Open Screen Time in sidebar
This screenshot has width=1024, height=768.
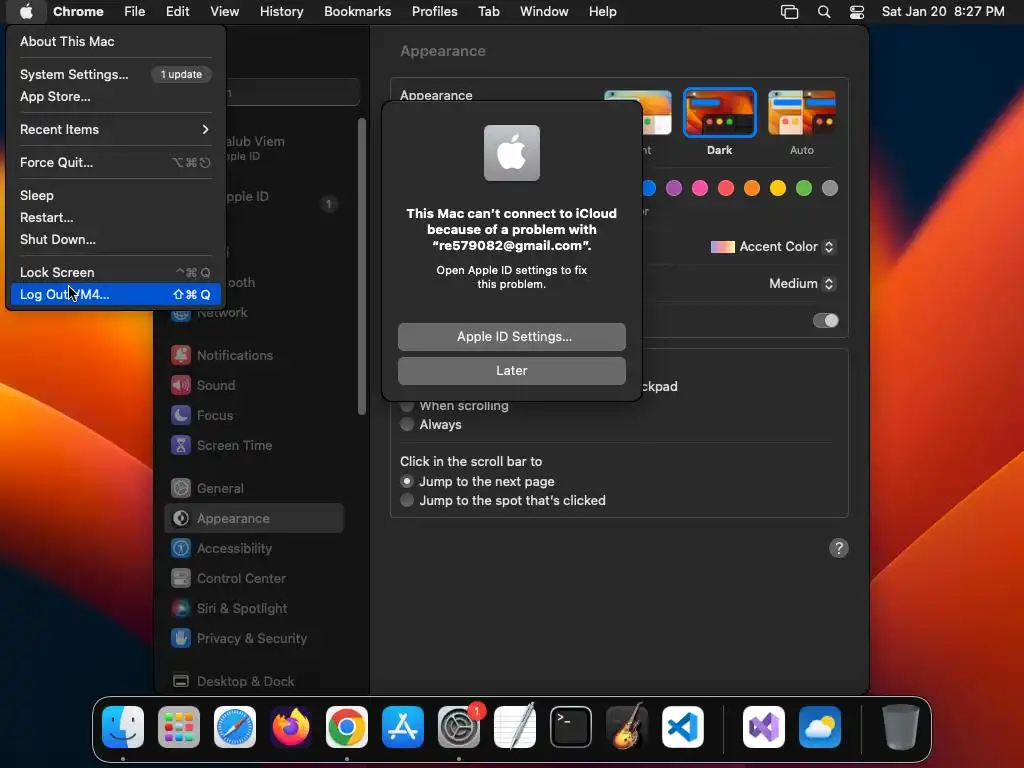(x=254, y=445)
